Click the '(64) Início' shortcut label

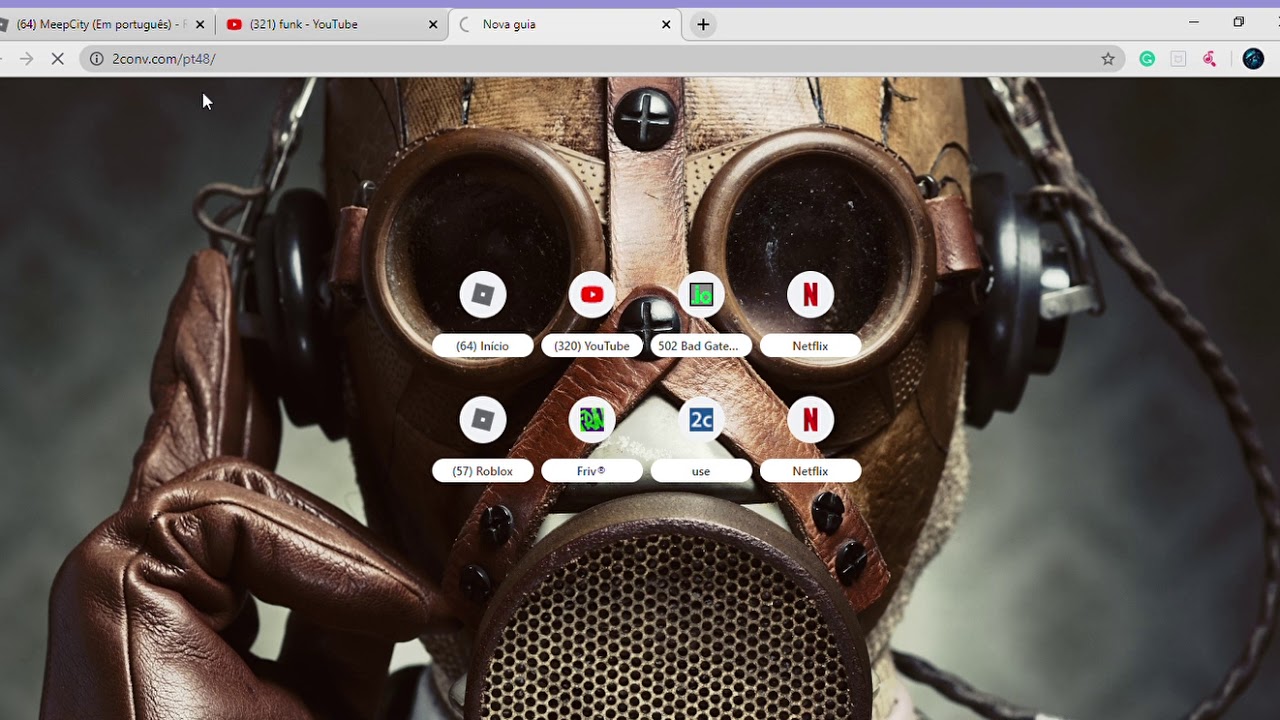pos(483,346)
